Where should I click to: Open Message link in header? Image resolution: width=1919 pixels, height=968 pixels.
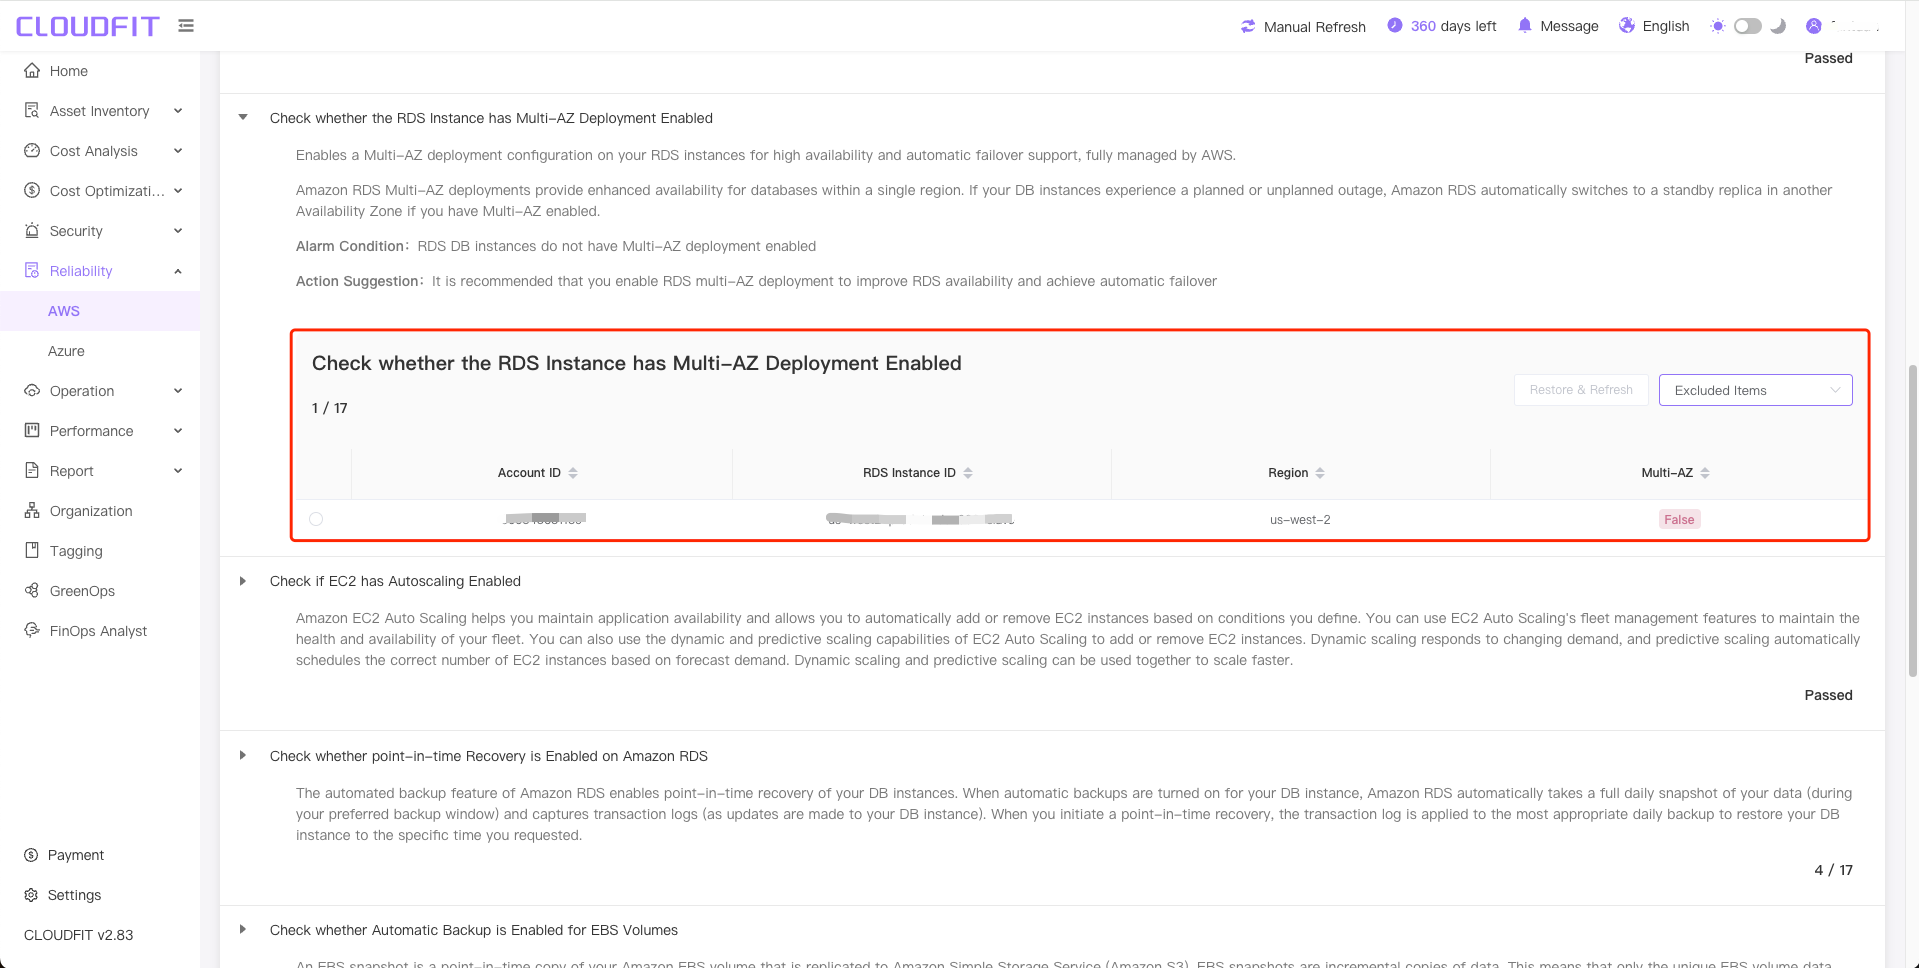[1569, 27]
